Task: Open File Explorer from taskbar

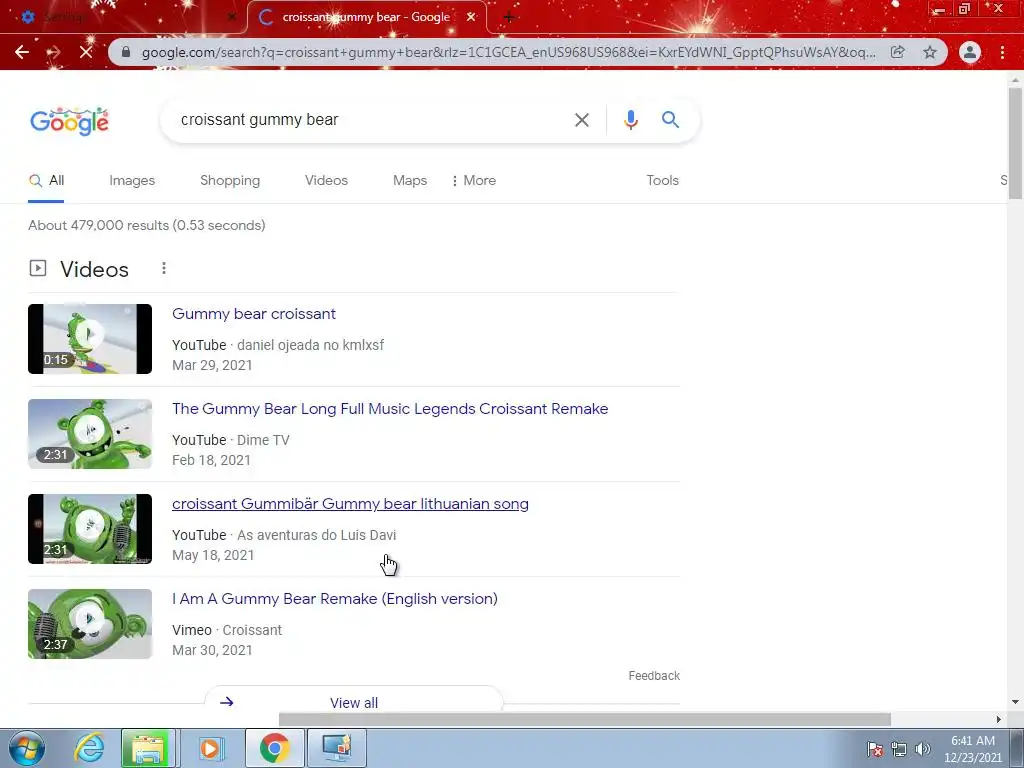Action: tap(148, 748)
